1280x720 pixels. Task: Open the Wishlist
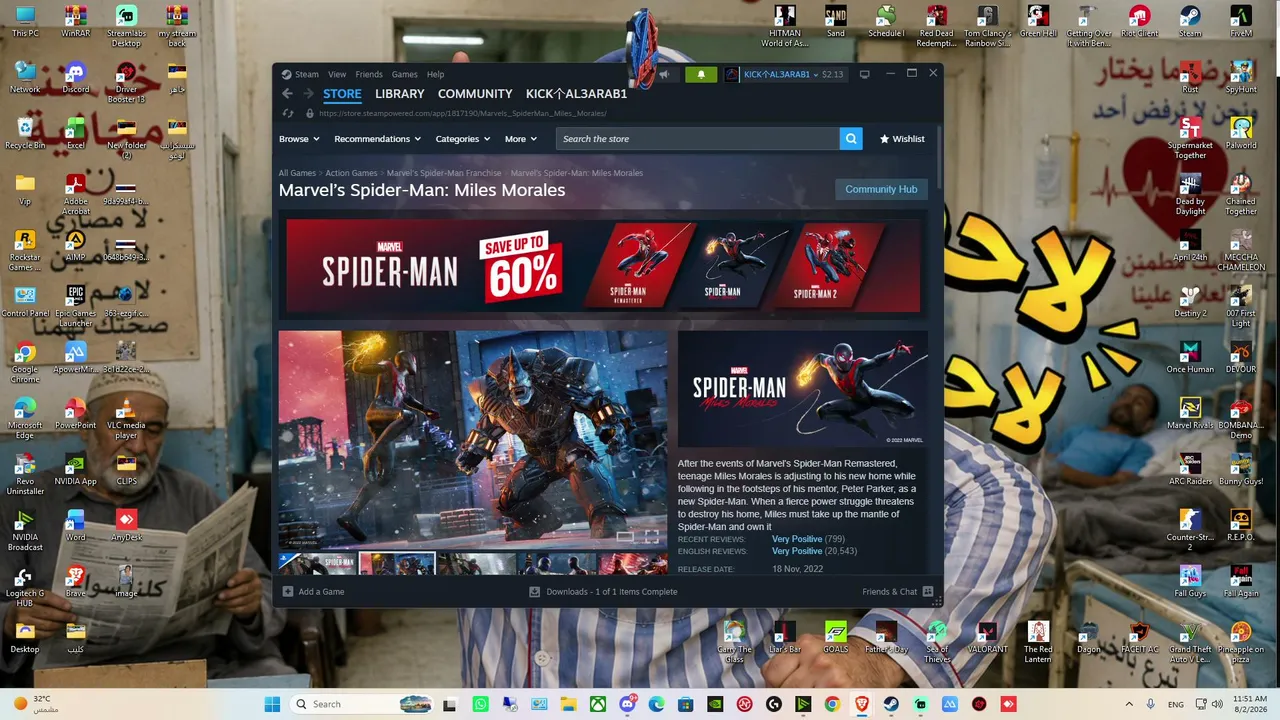point(902,139)
